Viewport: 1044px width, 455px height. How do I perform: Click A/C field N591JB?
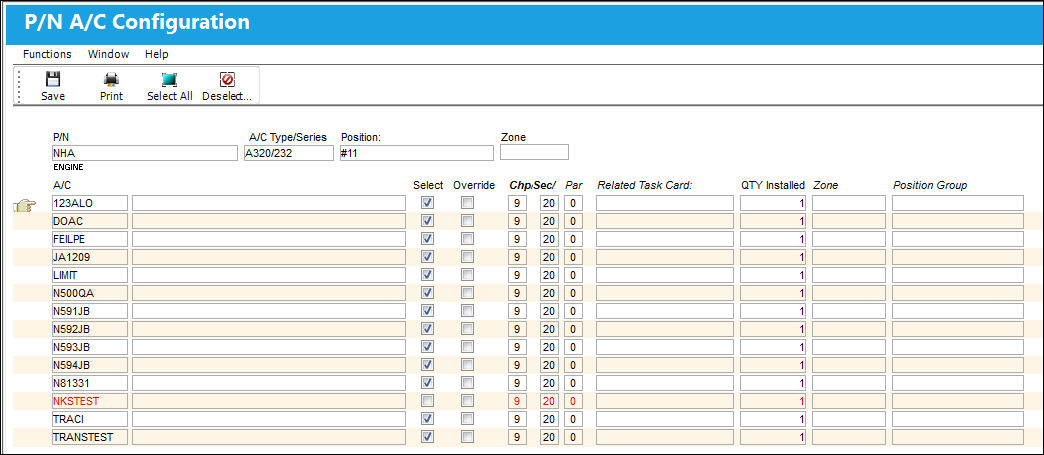pos(90,311)
